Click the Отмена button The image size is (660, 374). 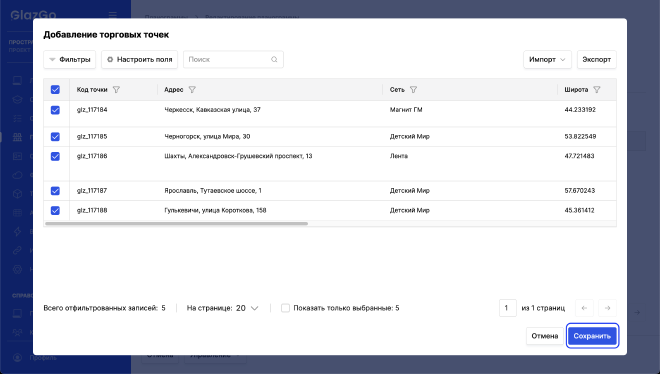(545, 336)
